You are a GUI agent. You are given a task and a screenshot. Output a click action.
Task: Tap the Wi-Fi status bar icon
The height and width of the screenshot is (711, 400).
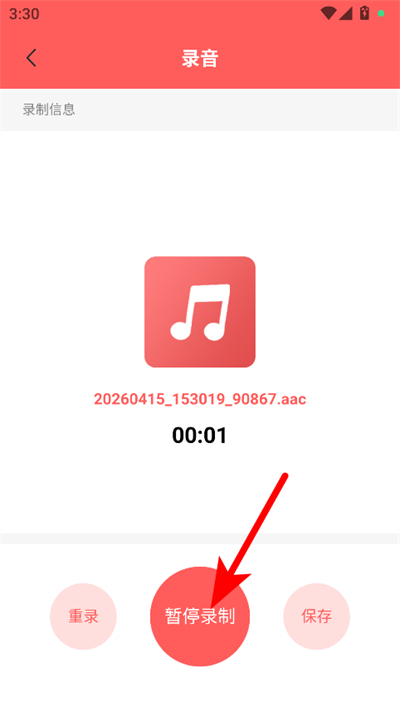pyautogui.click(x=328, y=14)
